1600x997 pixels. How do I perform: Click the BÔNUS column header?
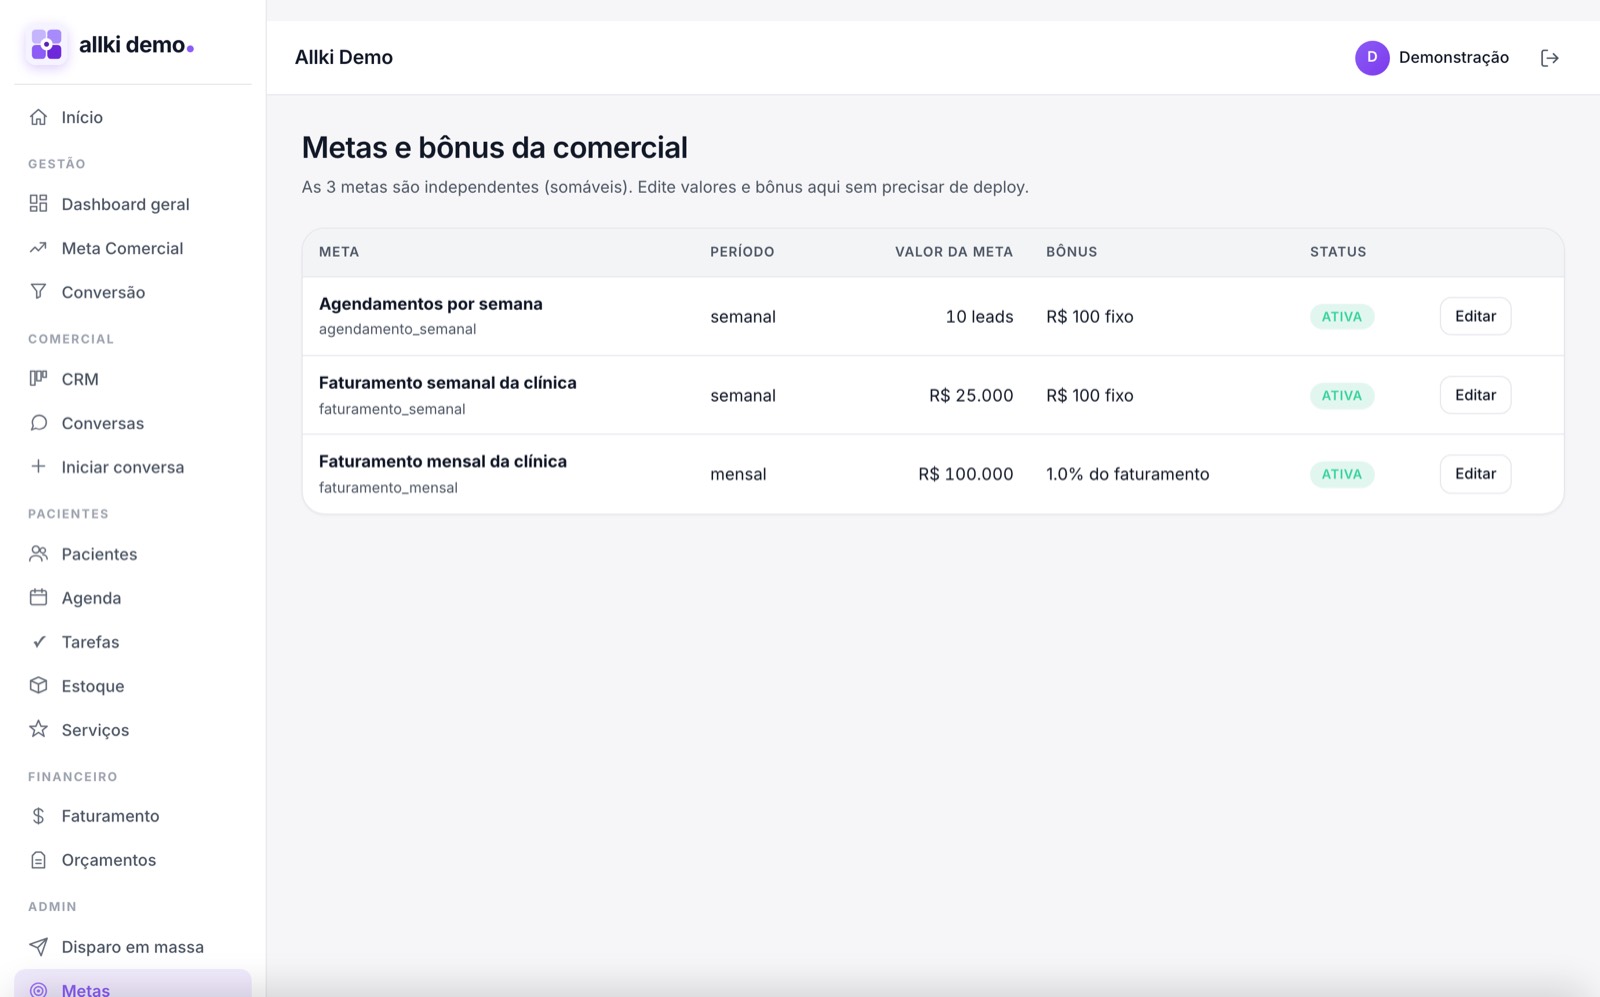pyautogui.click(x=1071, y=252)
